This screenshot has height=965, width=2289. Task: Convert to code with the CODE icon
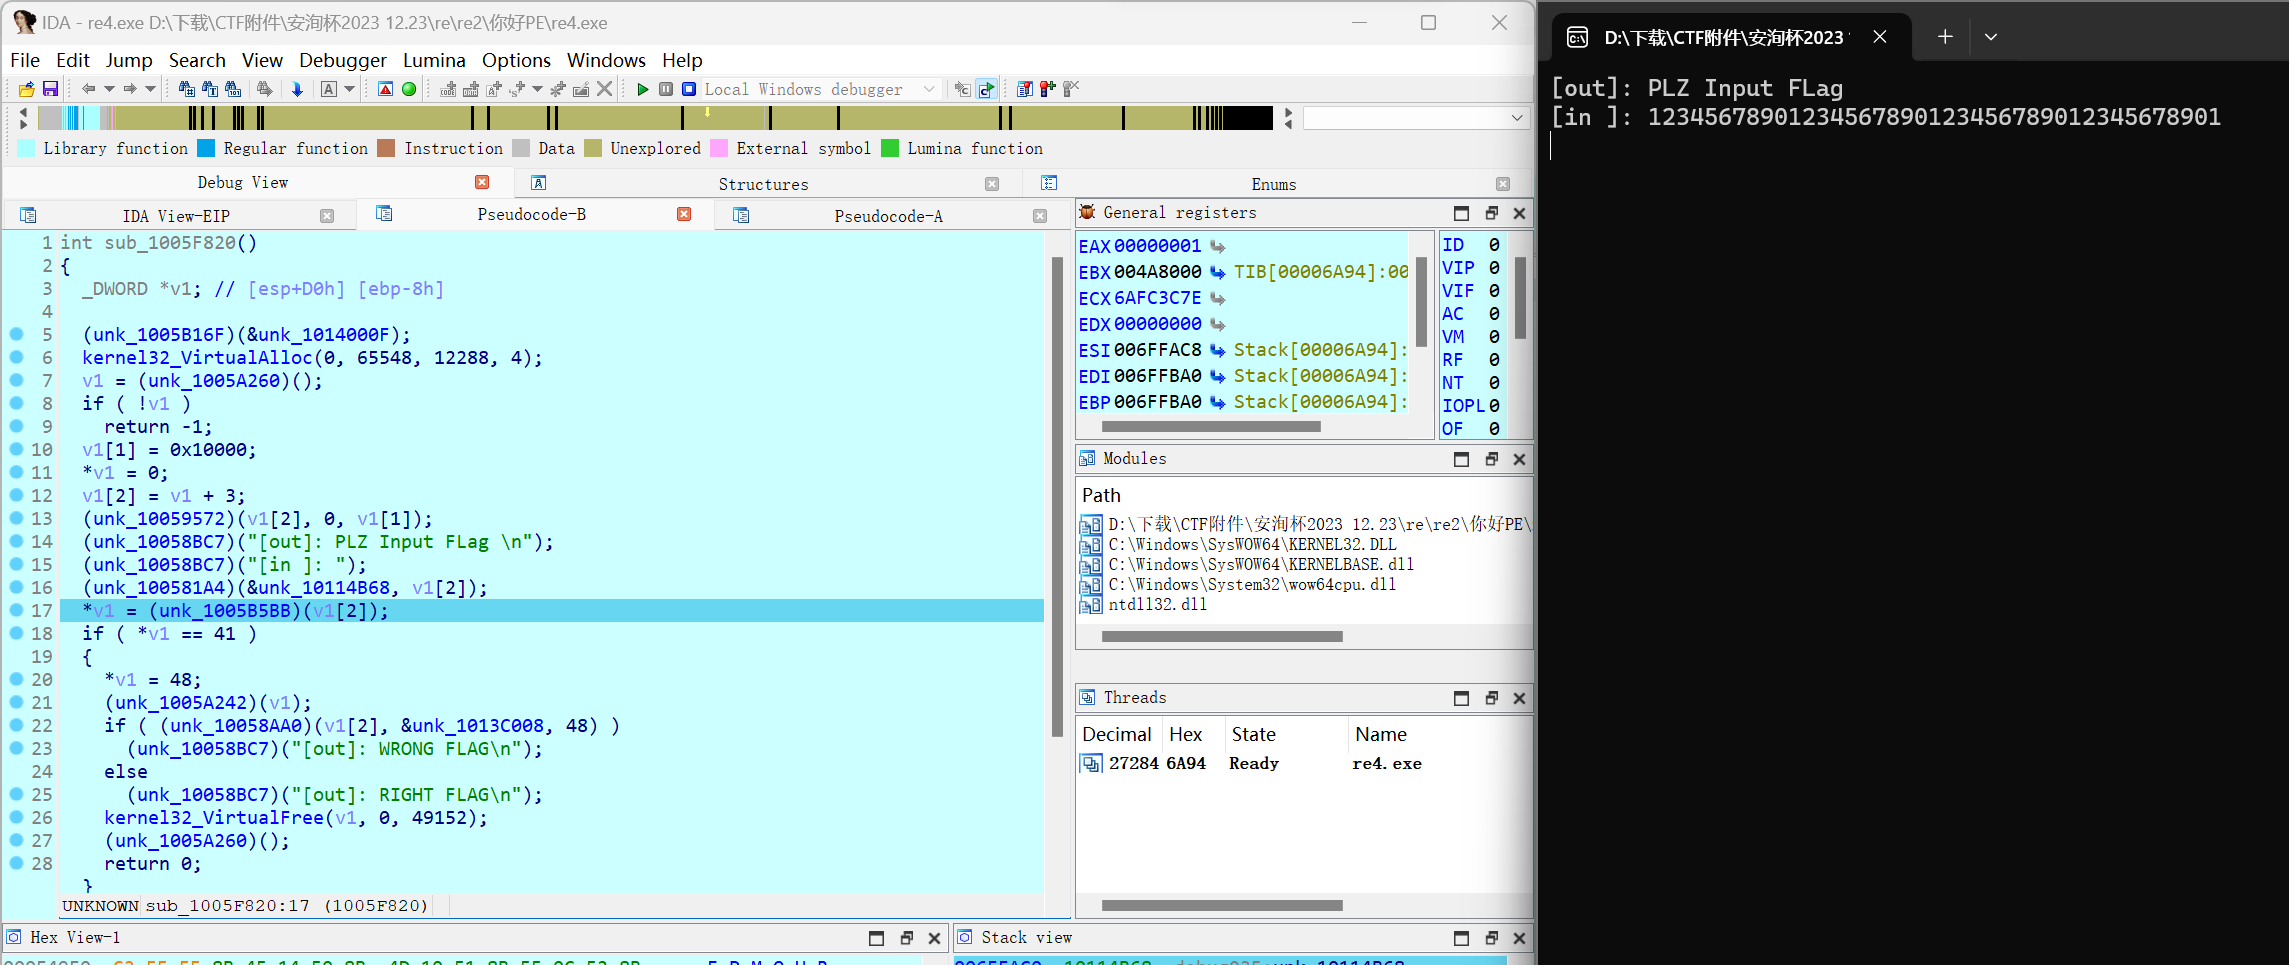(x=448, y=89)
